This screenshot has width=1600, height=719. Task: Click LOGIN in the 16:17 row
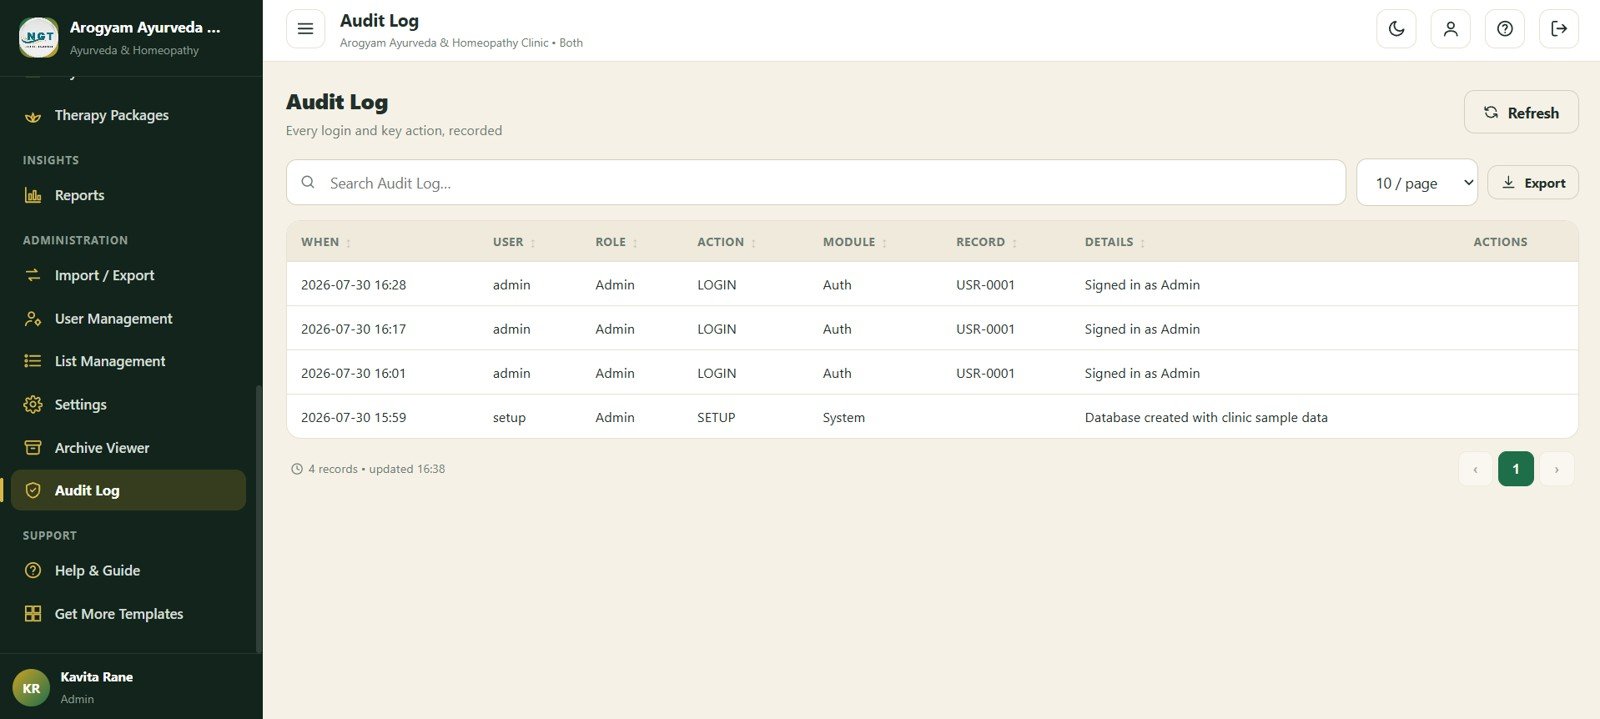(717, 329)
